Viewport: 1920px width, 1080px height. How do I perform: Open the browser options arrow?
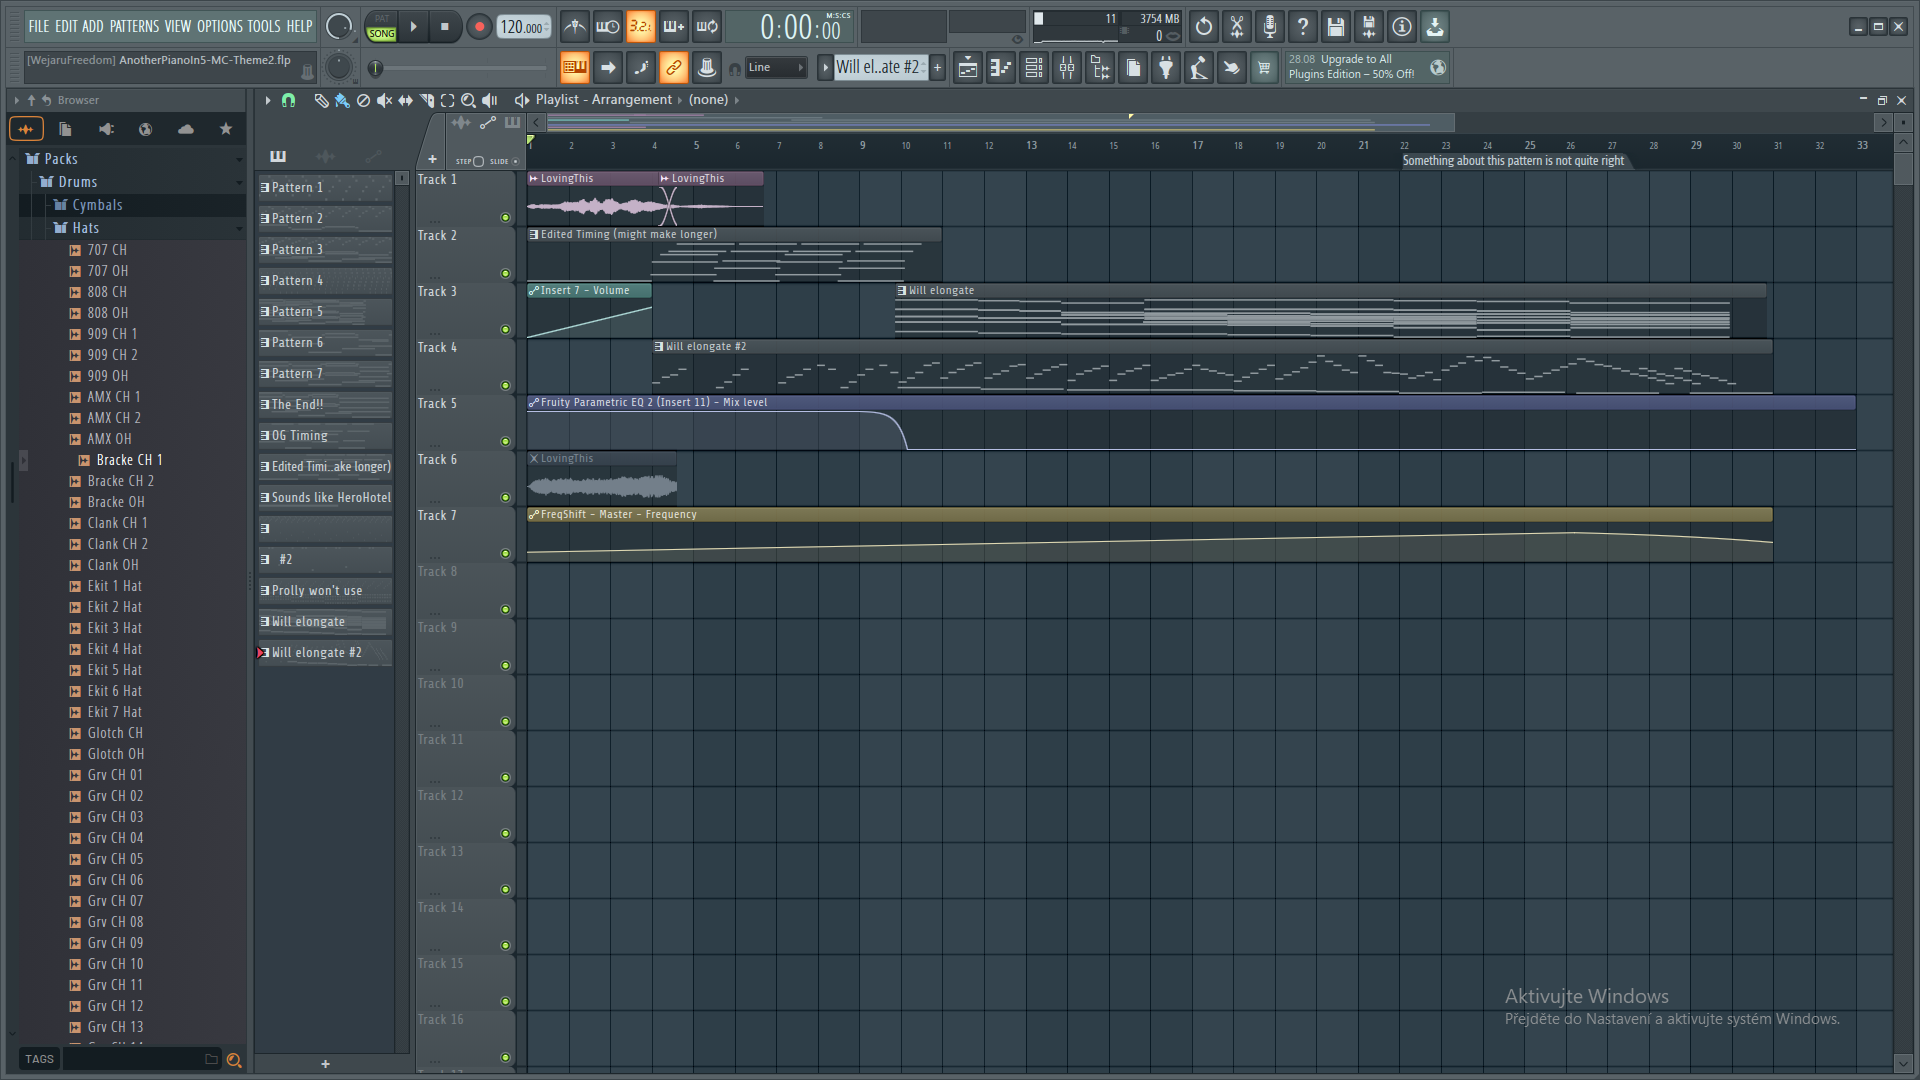point(16,100)
